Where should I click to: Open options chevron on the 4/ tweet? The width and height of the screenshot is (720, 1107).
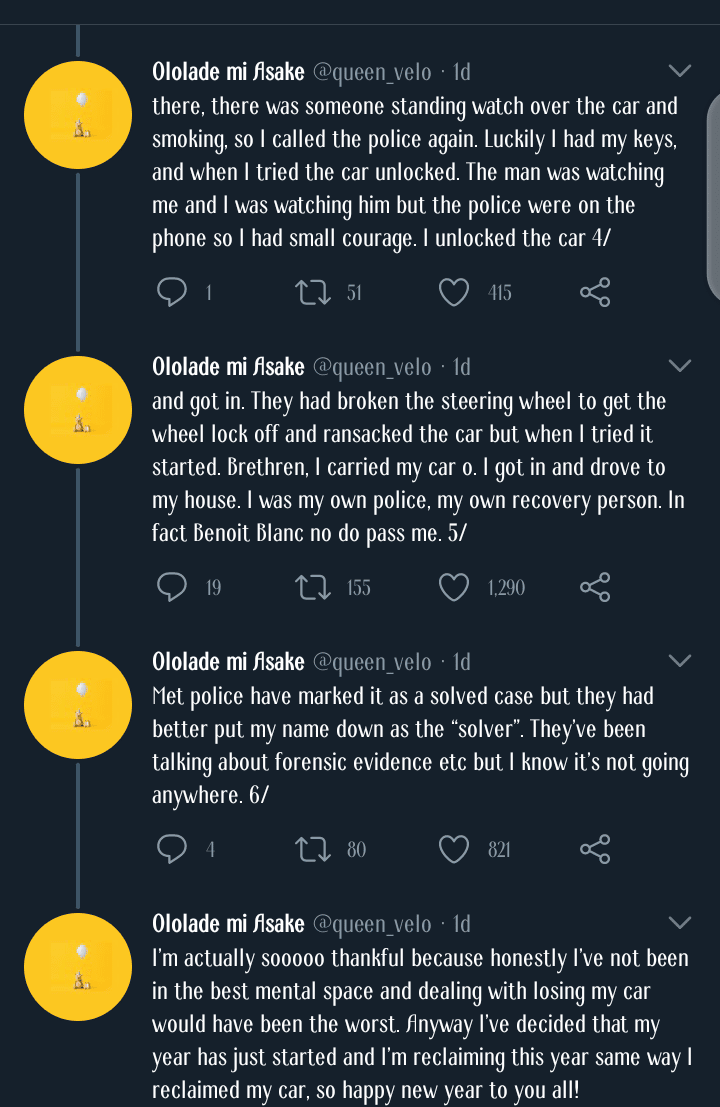click(x=679, y=71)
